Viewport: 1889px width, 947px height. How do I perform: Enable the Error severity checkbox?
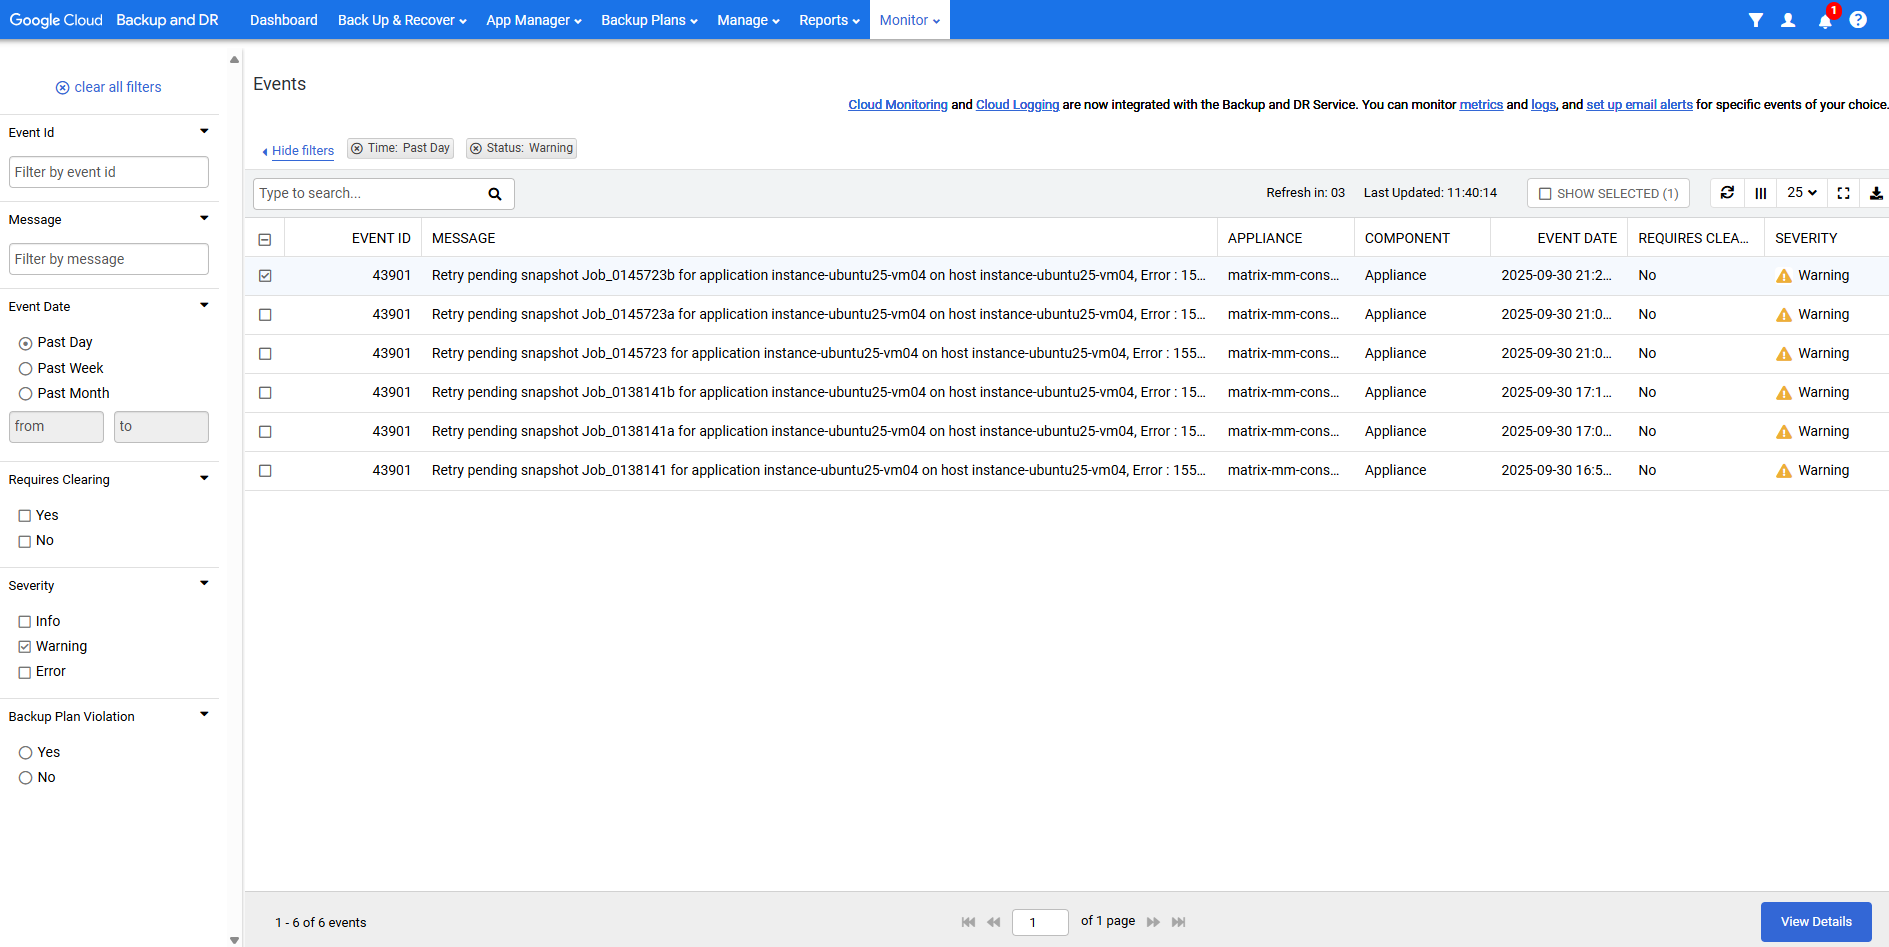(x=25, y=672)
